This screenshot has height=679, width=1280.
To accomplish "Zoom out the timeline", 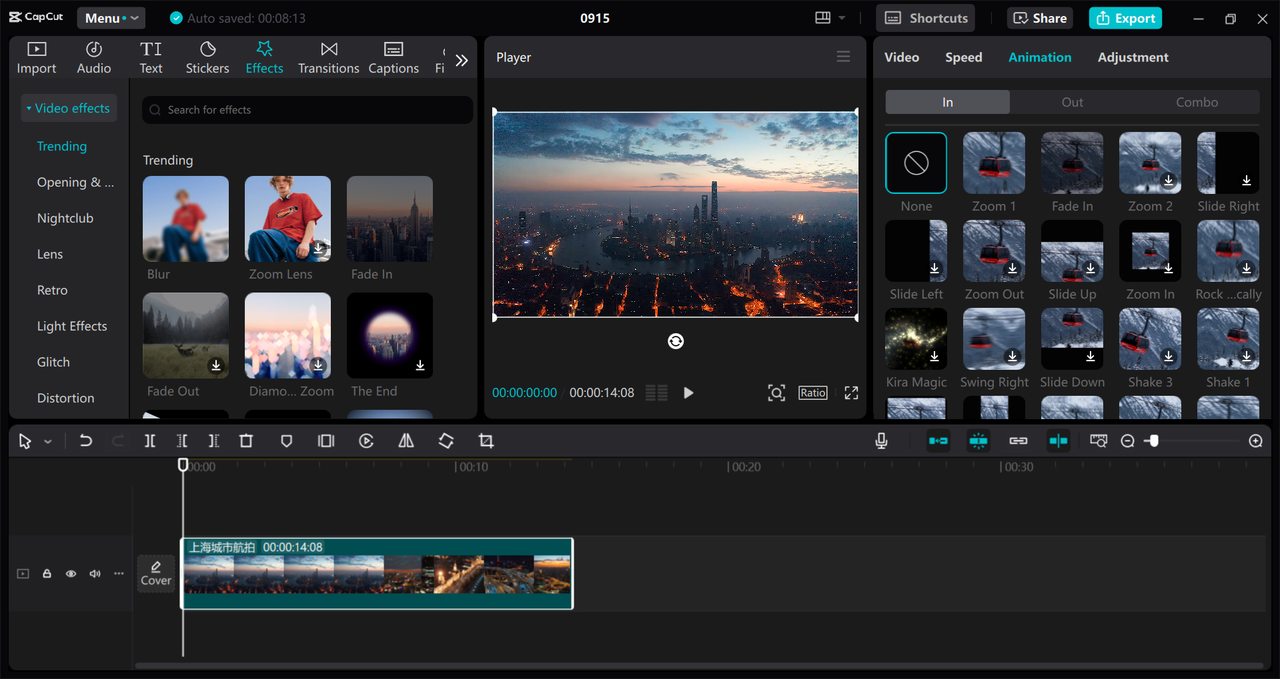I will 1127,441.
